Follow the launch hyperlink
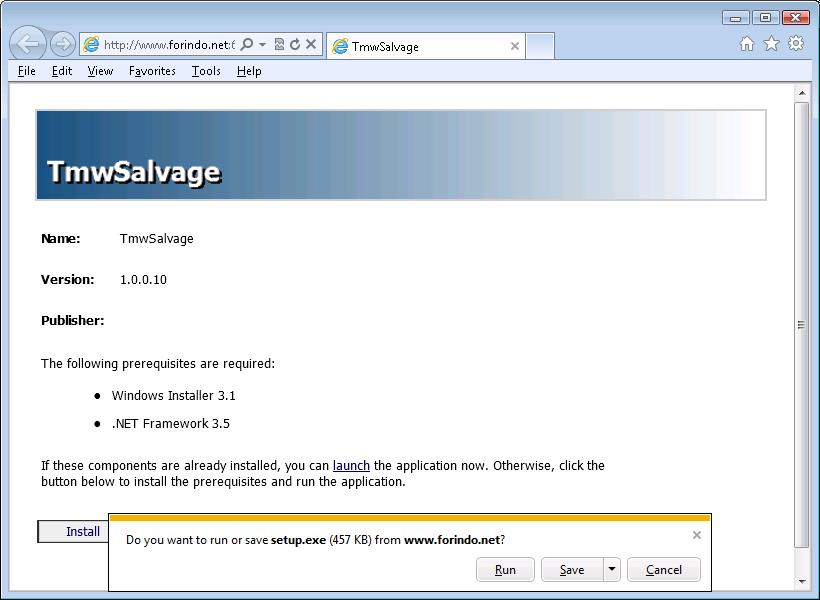 (351, 466)
